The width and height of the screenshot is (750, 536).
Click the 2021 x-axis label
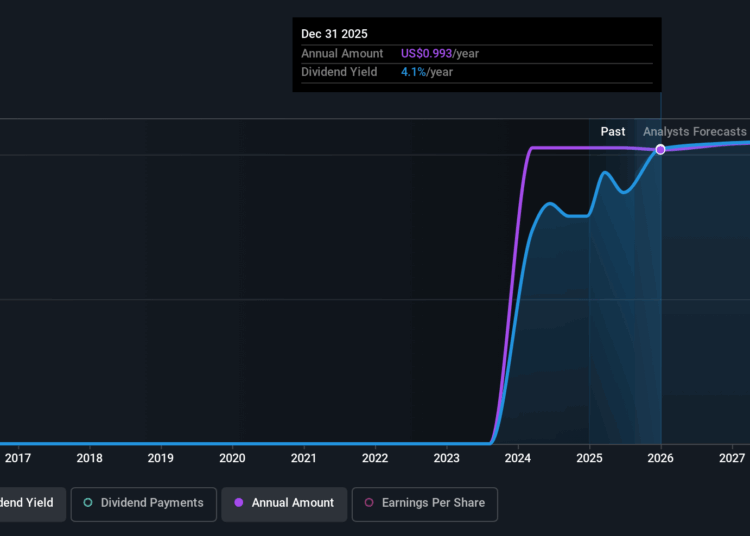(304, 458)
